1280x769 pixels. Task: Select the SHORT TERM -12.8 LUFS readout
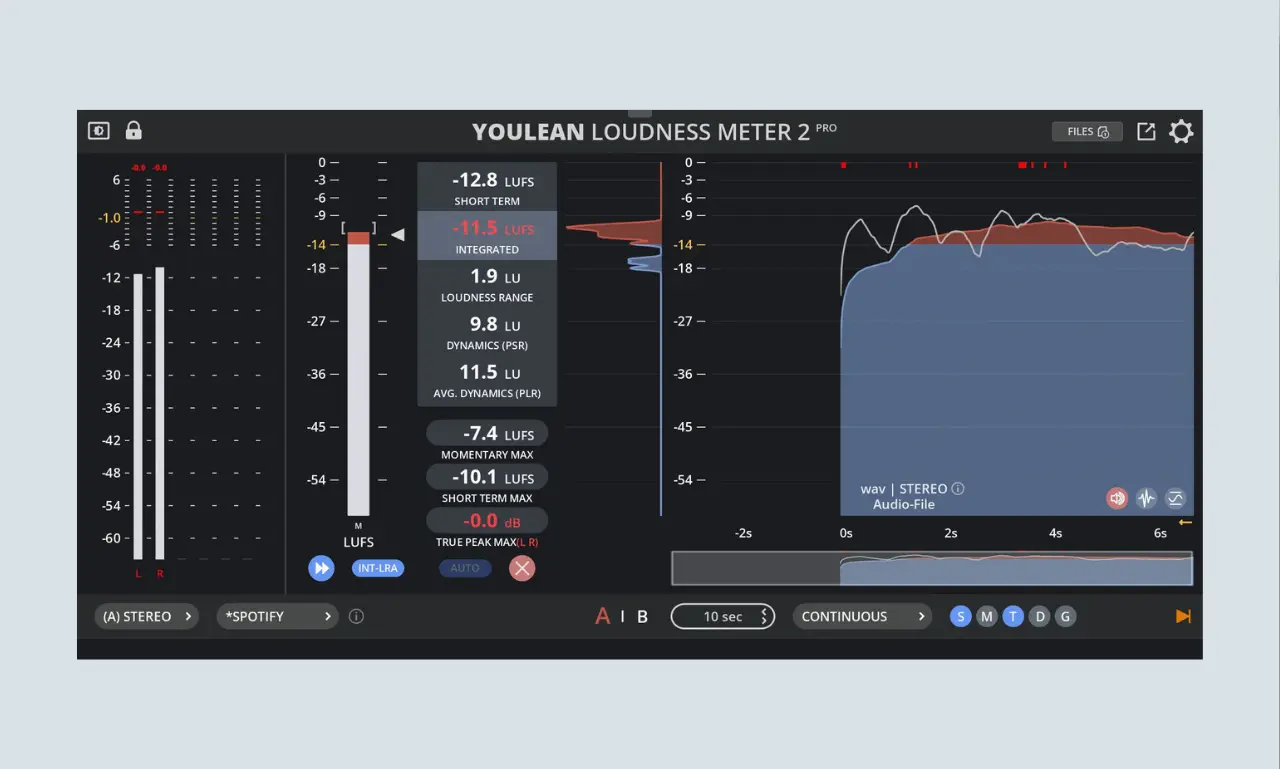(487, 187)
